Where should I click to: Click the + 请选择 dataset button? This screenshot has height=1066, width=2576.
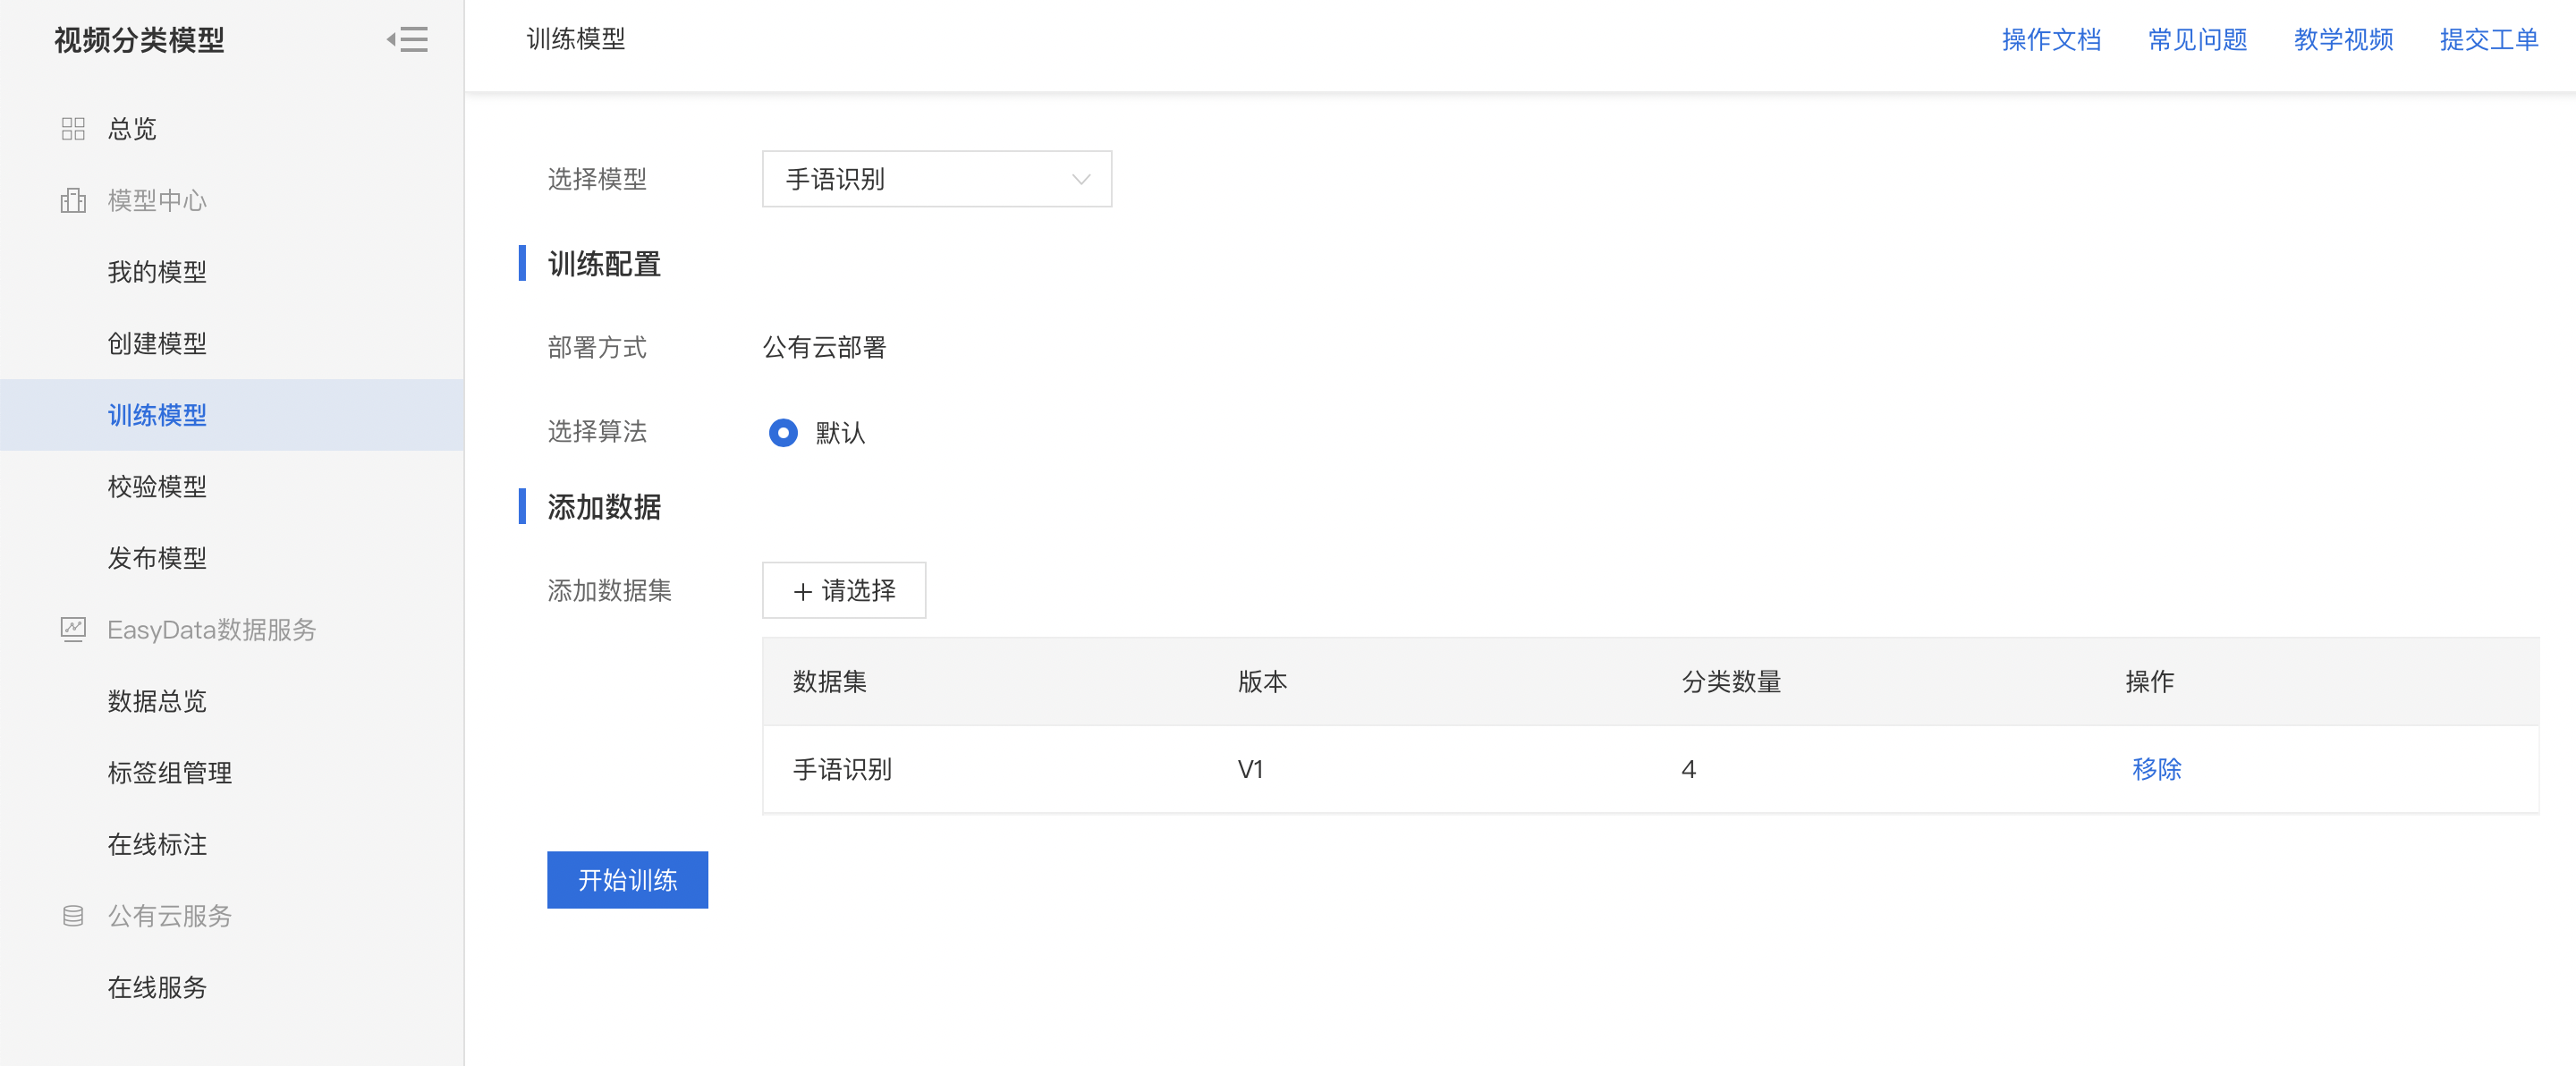844,590
